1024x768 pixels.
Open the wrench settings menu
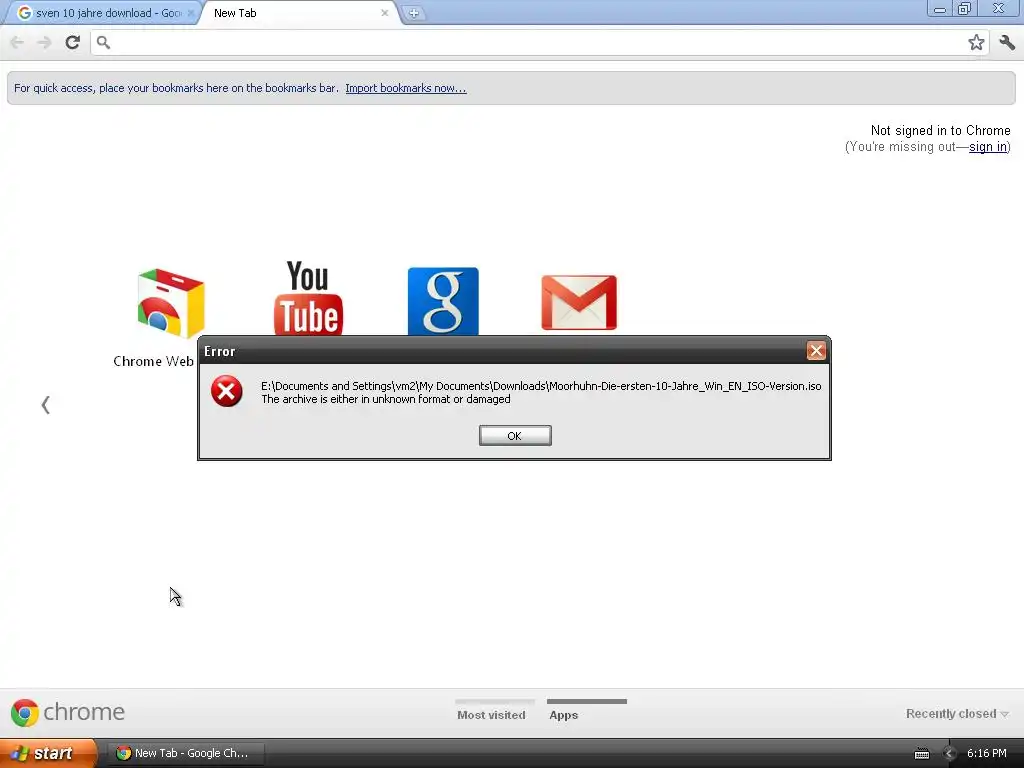coord(1007,42)
